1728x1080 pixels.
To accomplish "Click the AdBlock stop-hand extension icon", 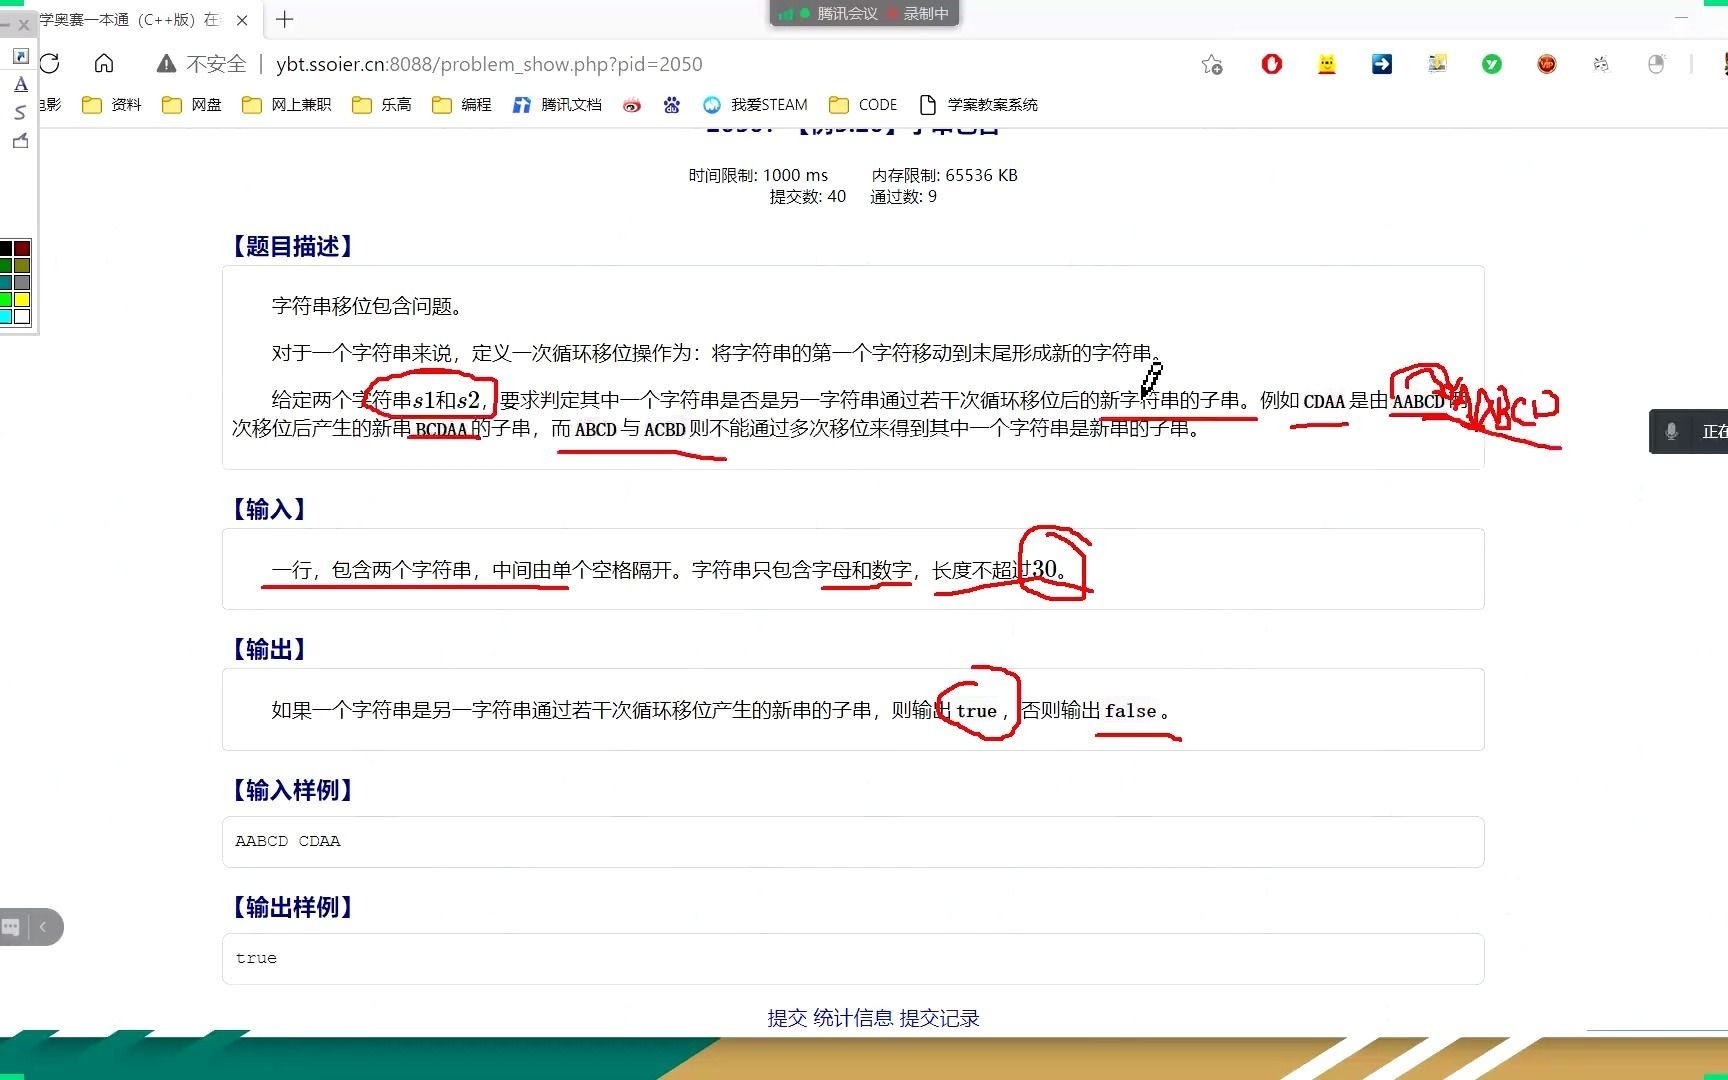I will (1271, 64).
